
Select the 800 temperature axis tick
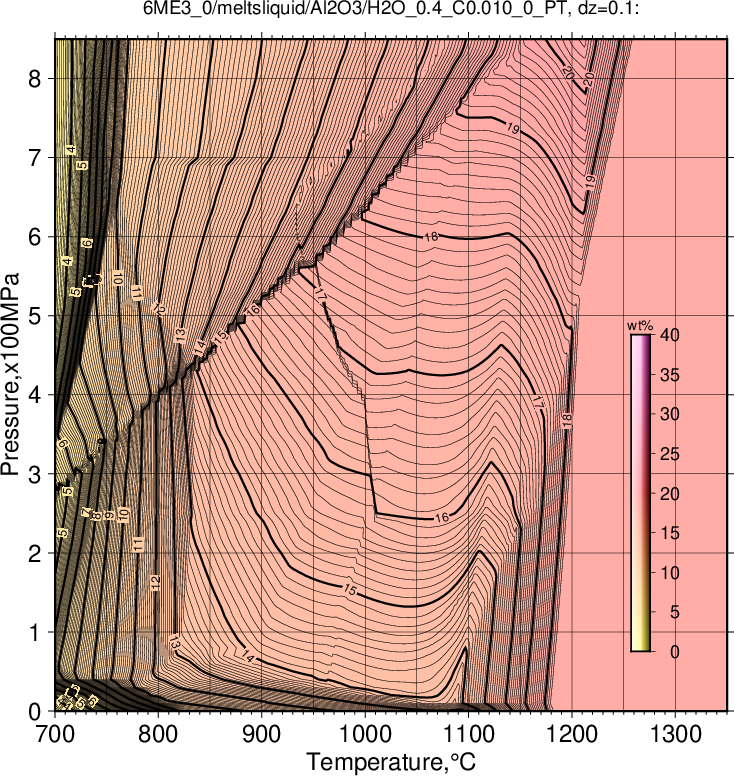coord(158,734)
